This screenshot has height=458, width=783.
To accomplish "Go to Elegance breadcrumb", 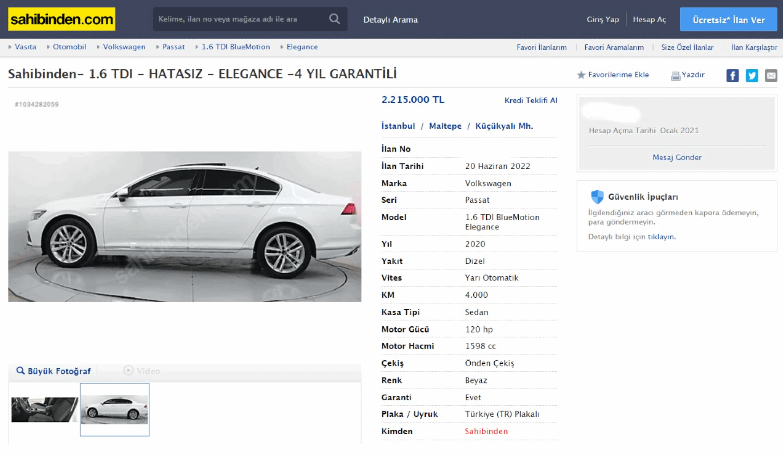I will pyautogui.click(x=302, y=47).
